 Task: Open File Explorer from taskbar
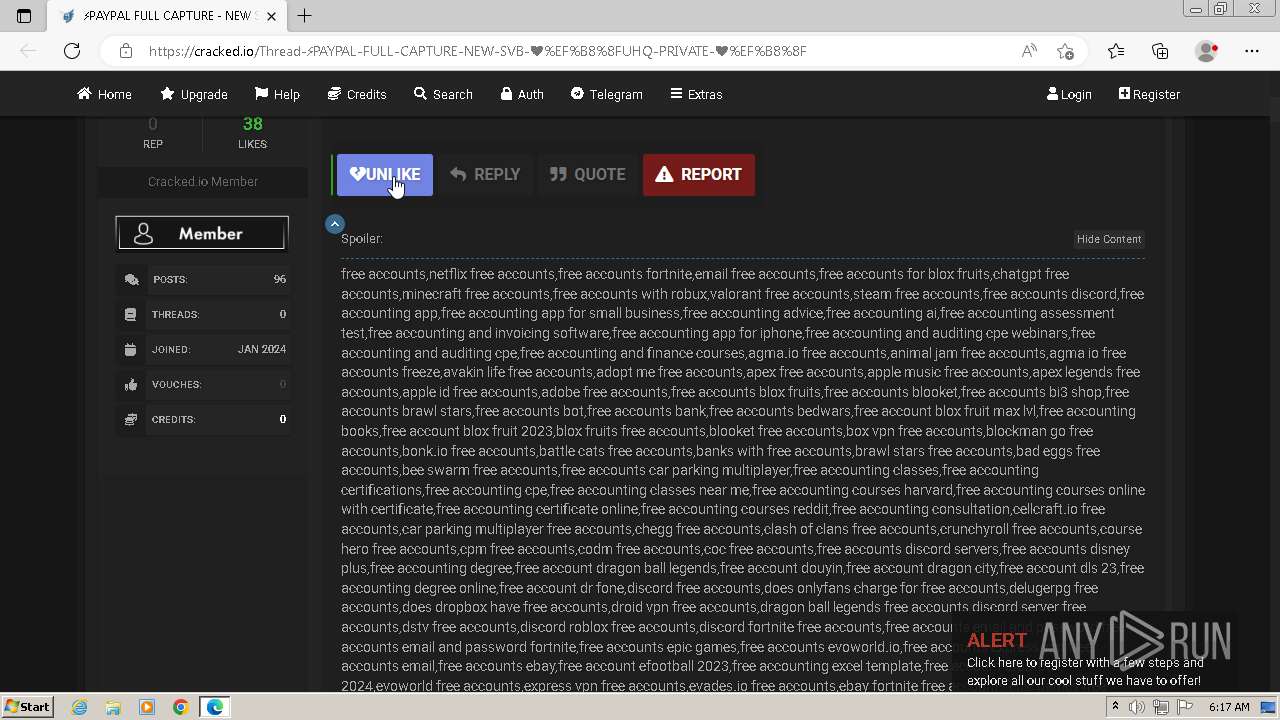113,707
